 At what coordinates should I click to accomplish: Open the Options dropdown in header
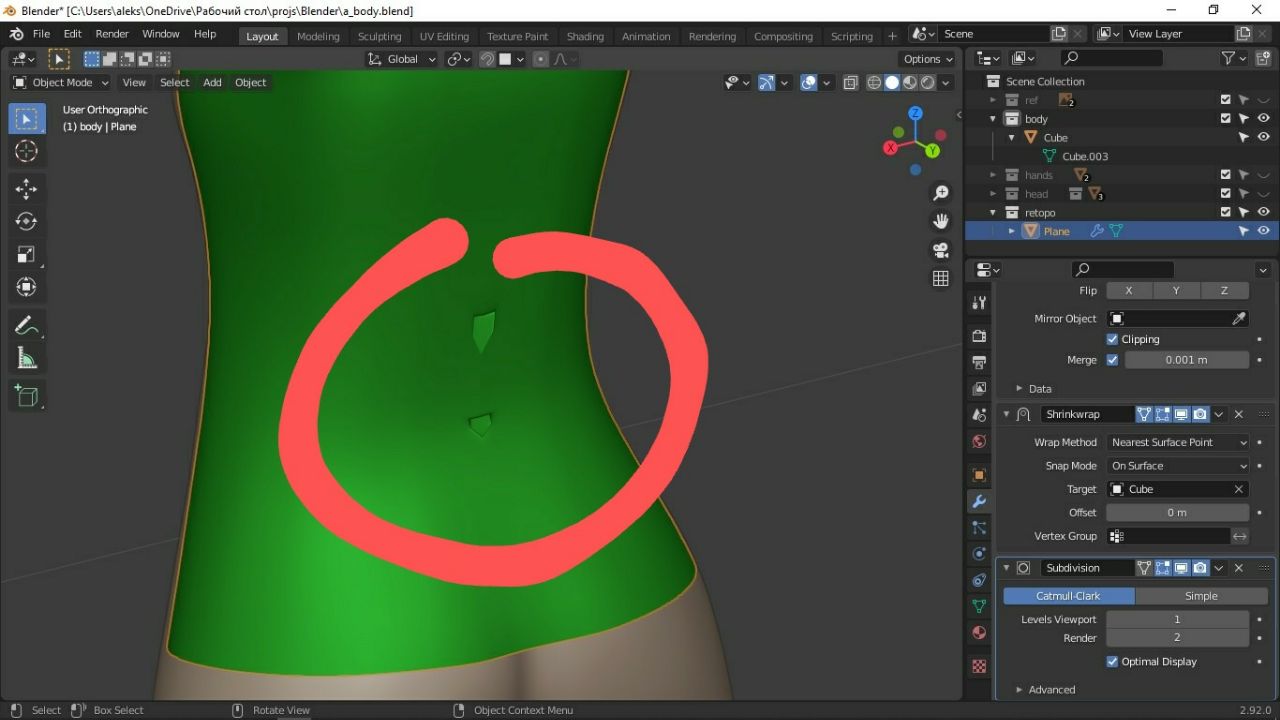point(928,59)
